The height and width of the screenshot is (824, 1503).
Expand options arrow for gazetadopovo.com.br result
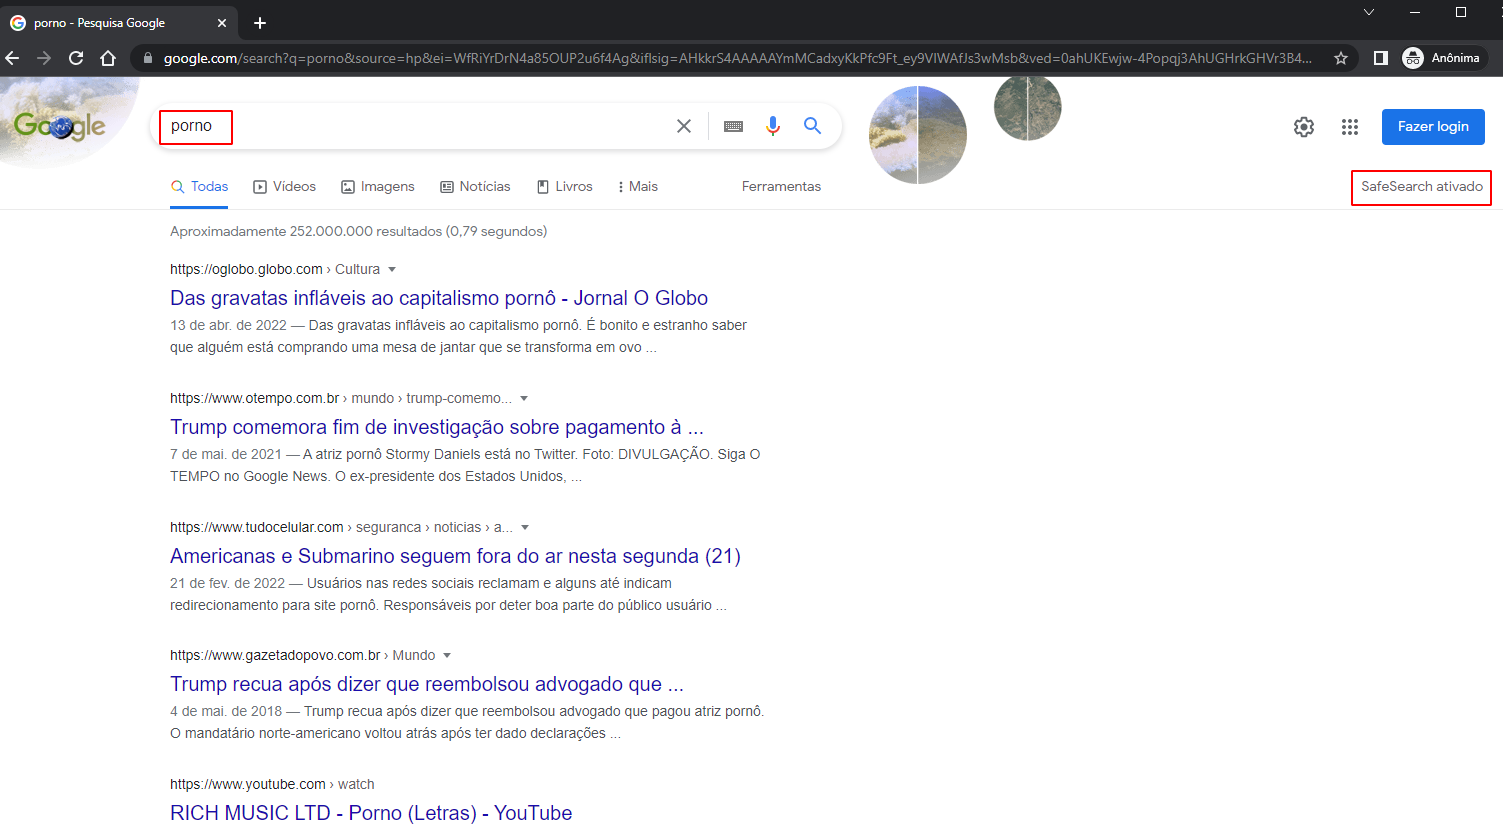click(447, 656)
